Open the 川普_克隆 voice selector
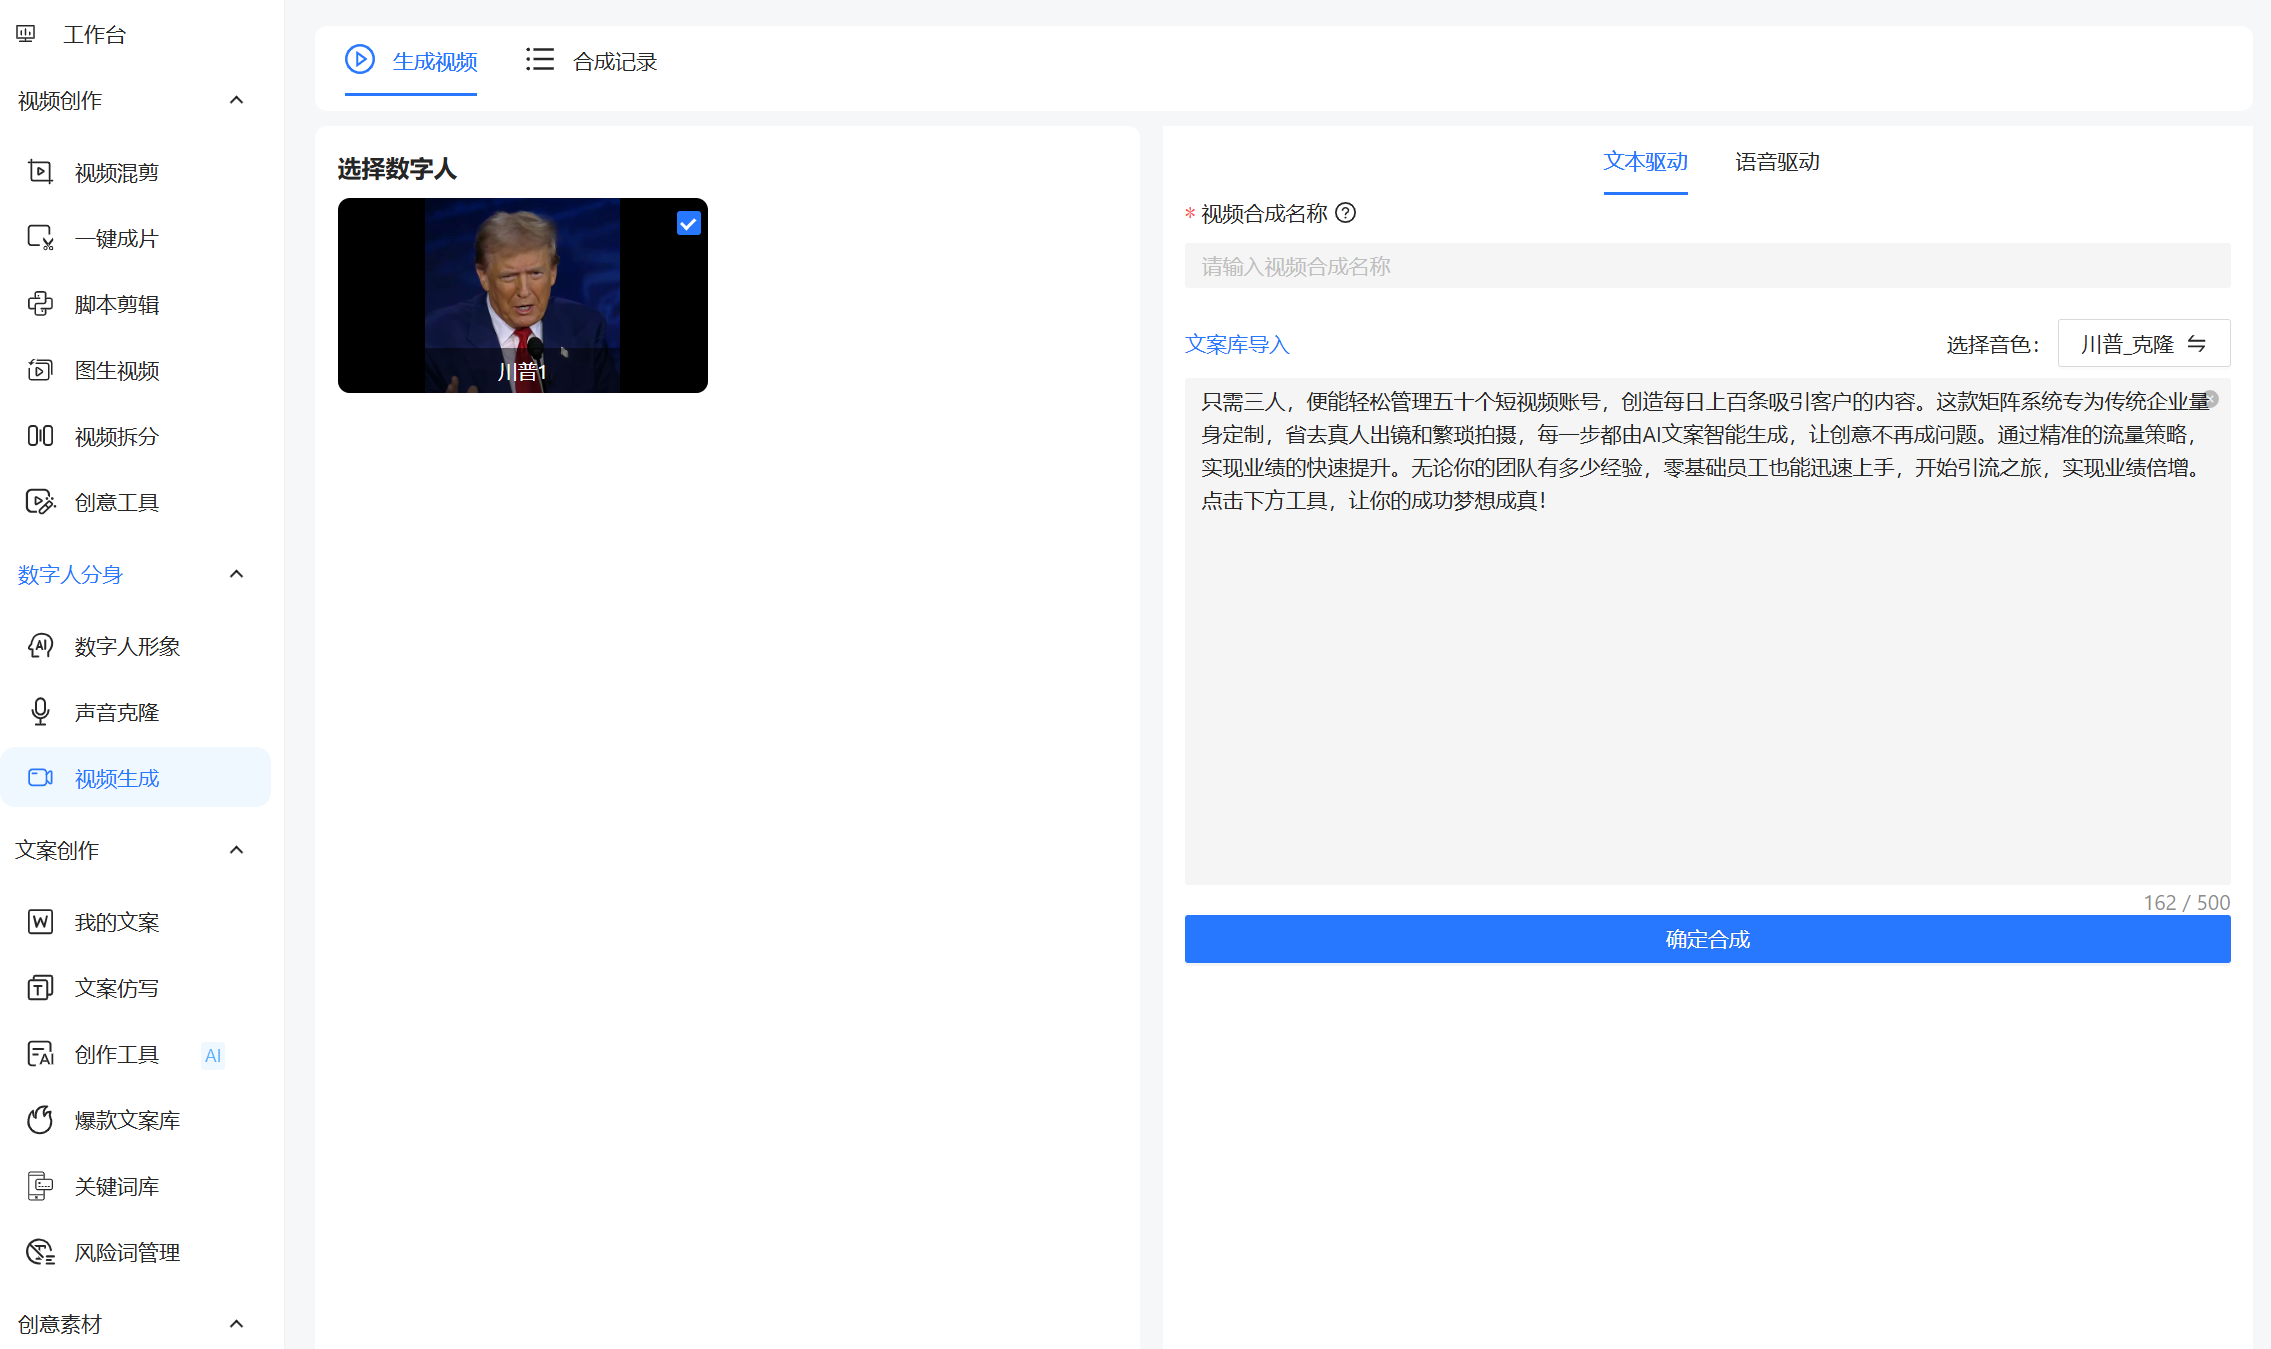Viewport: 2271px width, 1349px height. (x=2143, y=344)
